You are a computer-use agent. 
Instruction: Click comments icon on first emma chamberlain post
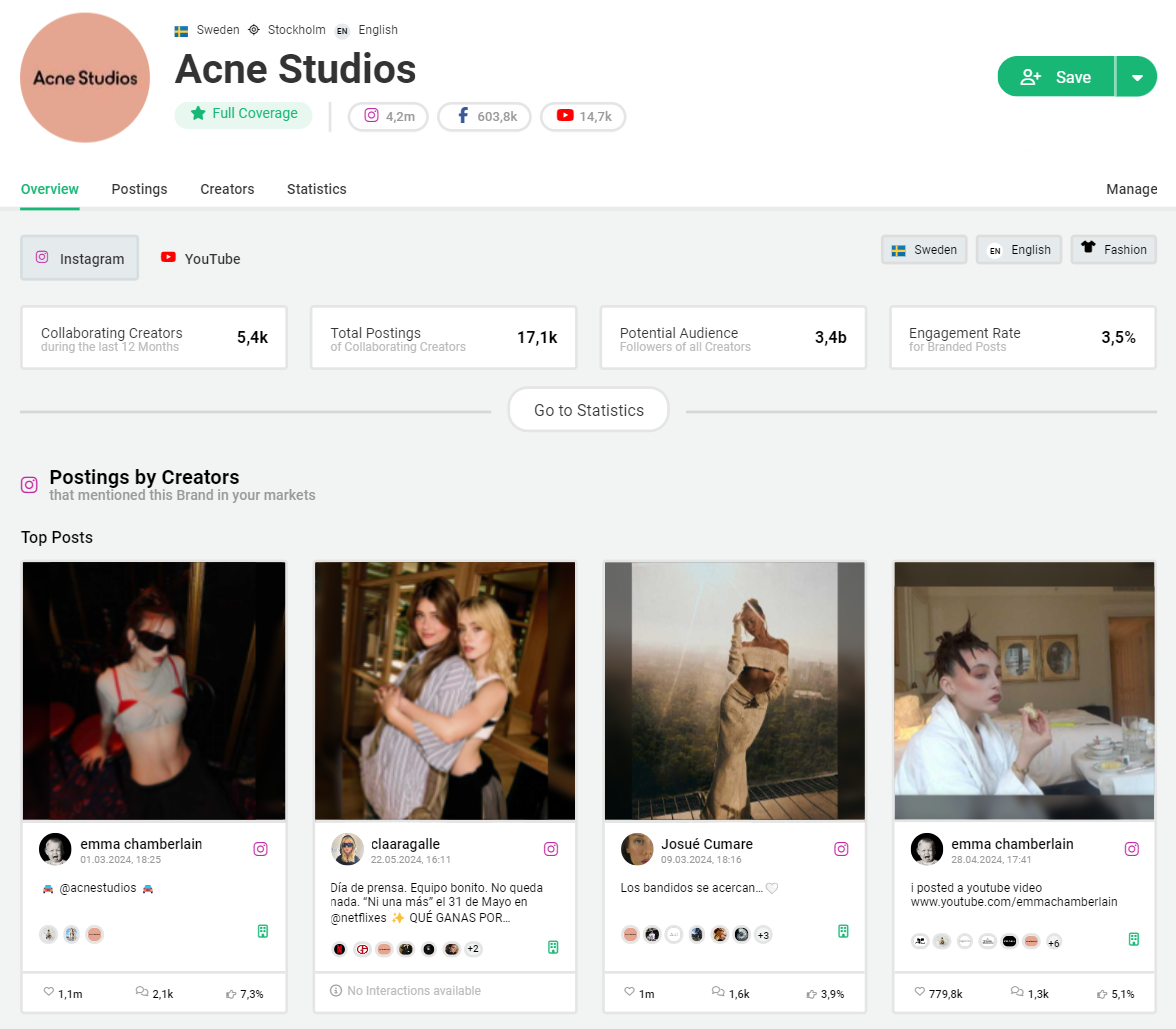coord(141,993)
